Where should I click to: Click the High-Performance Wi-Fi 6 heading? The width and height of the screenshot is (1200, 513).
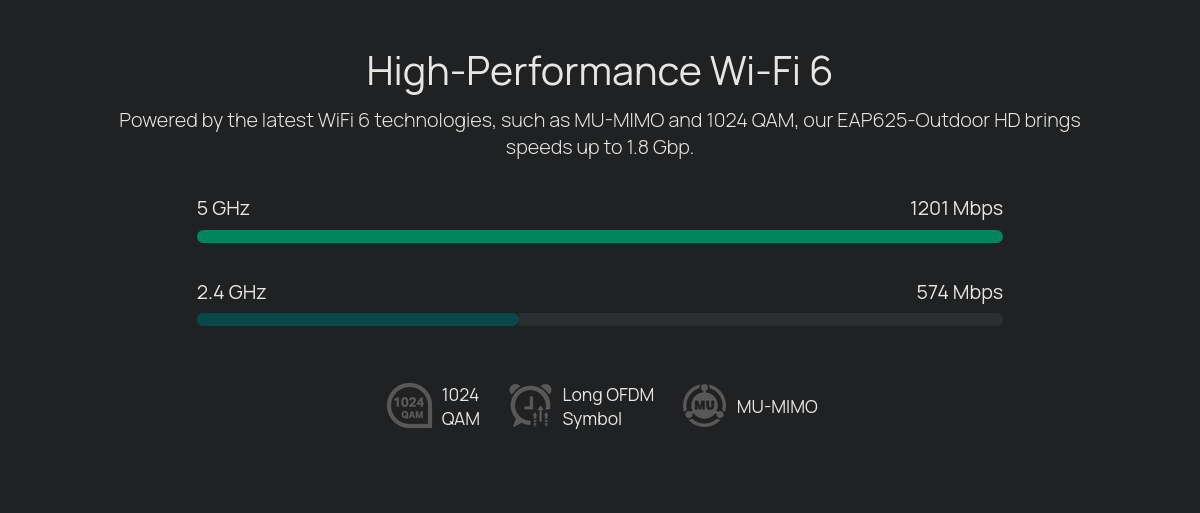(600, 71)
